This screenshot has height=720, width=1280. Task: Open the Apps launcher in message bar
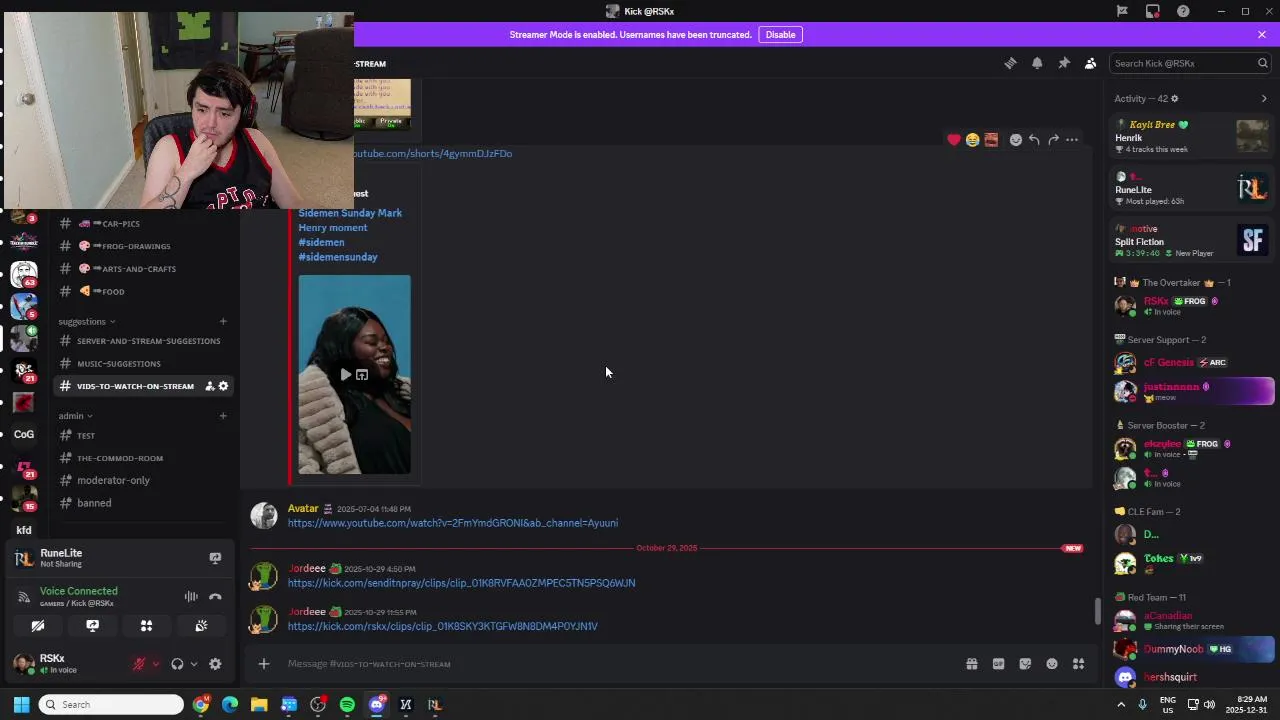[1078, 664]
